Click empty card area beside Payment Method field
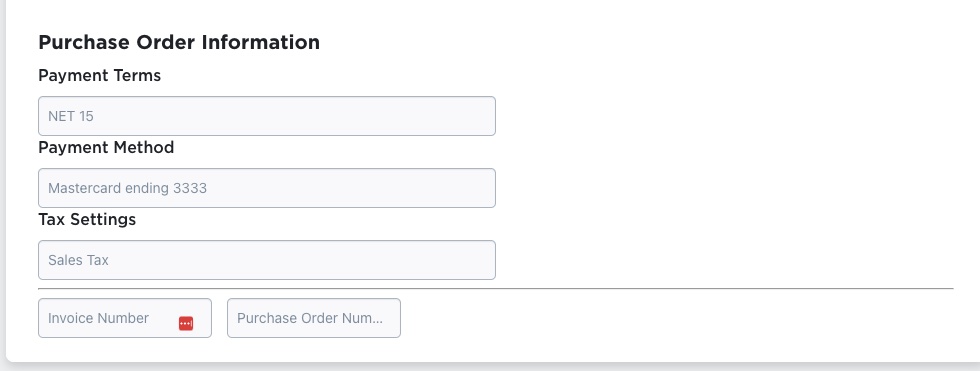This screenshot has height=371, width=980. coord(719,188)
